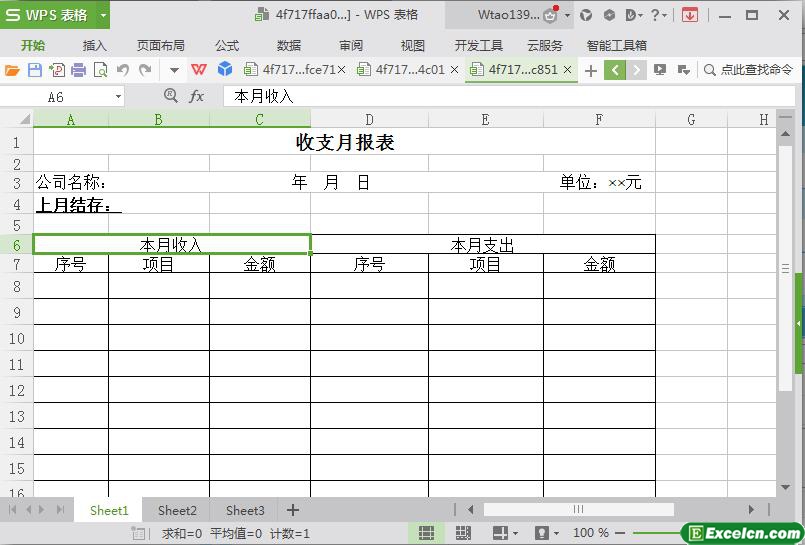Save the workbook with floppy icon
The height and width of the screenshot is (545, 805).
(x=34, y=70)
